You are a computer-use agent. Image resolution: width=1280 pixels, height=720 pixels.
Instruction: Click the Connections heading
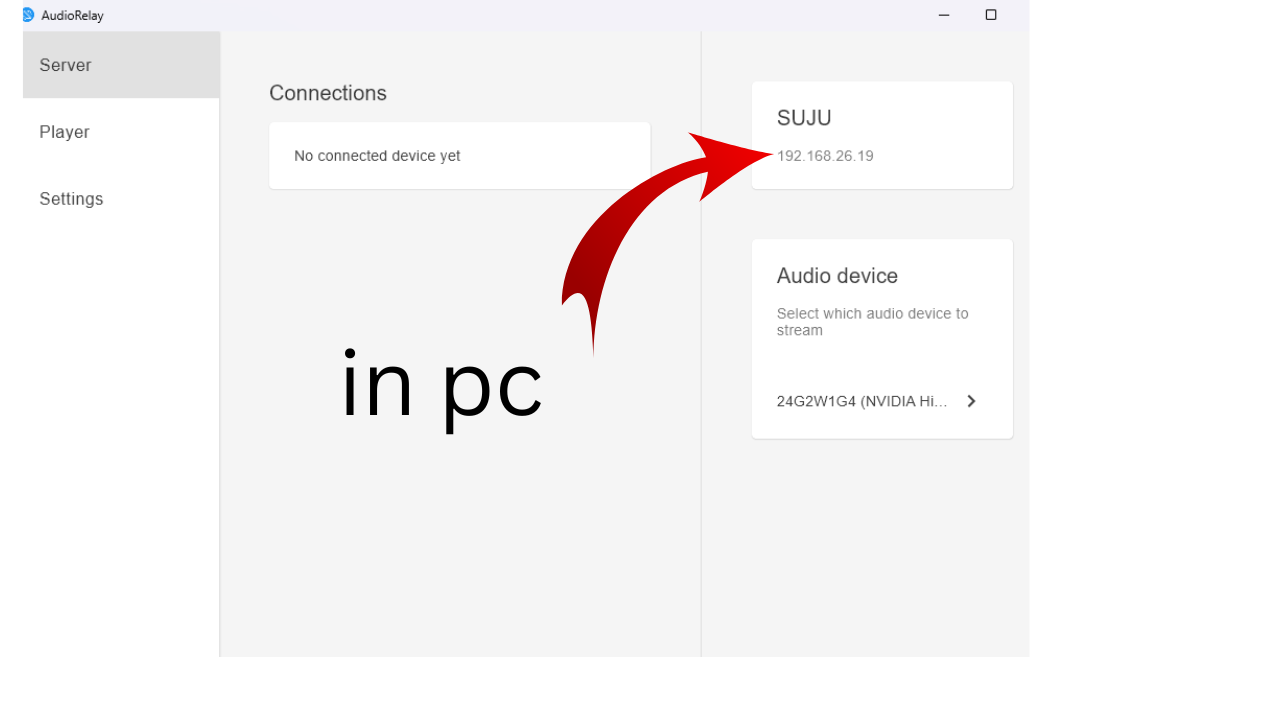click(x=328, y=92)
